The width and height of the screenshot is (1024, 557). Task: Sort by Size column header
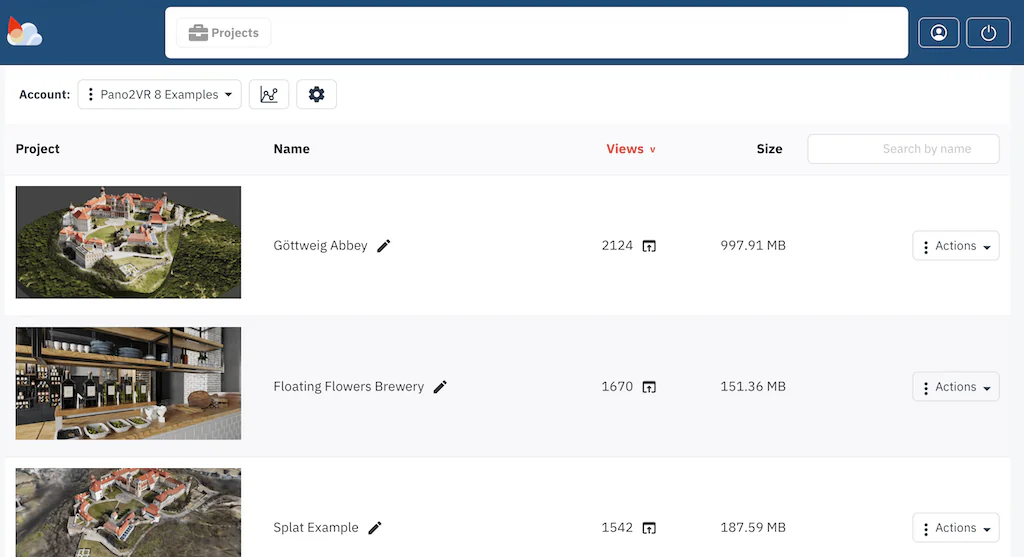(x=769, y=149)
